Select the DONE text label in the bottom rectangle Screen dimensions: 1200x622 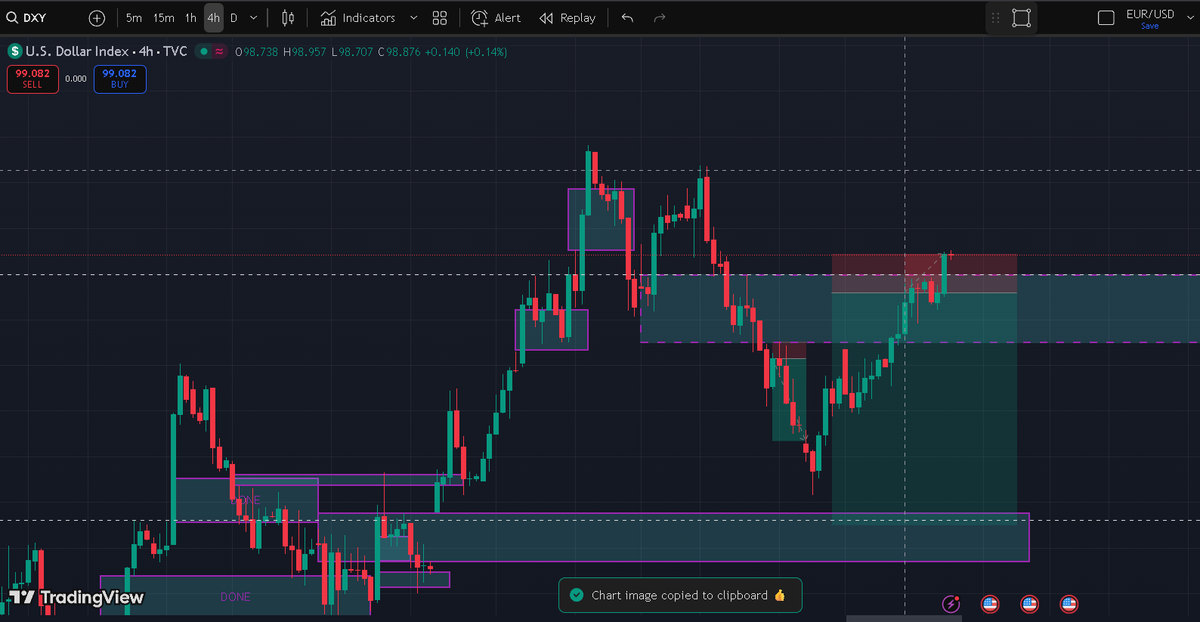[x=236, y=597]
